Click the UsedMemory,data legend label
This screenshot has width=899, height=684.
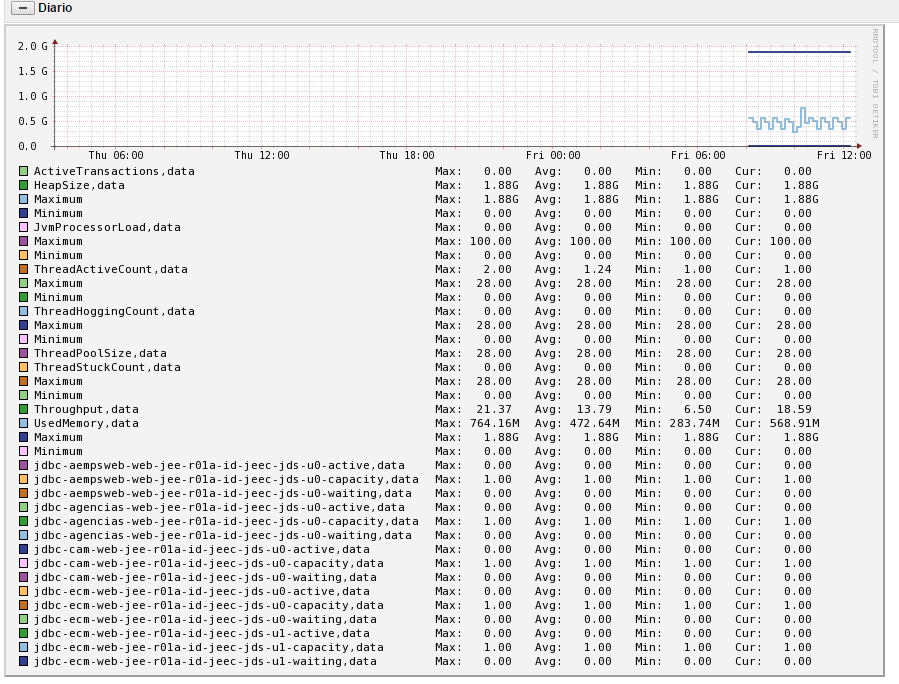pyautogui.click(x=86, y=424)
